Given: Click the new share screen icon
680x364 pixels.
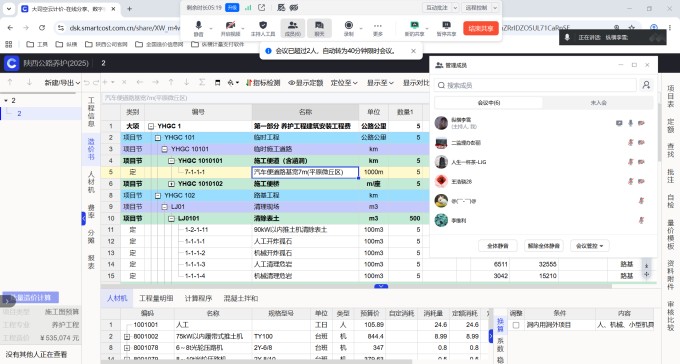Looking at the screenshot, I should click(415, 28).
